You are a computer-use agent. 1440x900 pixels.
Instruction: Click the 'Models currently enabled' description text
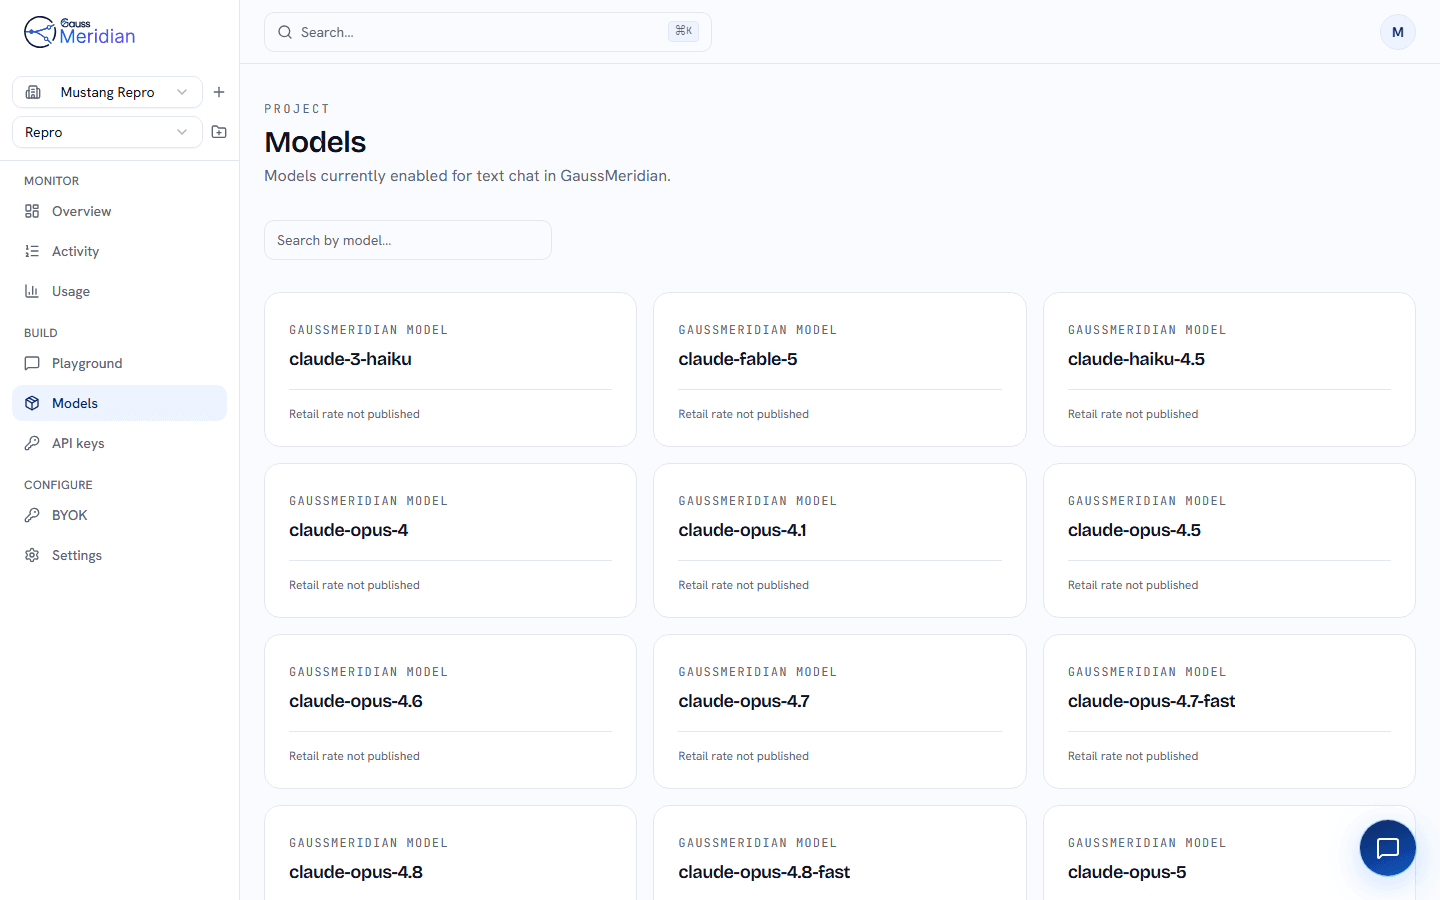coord(467,176)
